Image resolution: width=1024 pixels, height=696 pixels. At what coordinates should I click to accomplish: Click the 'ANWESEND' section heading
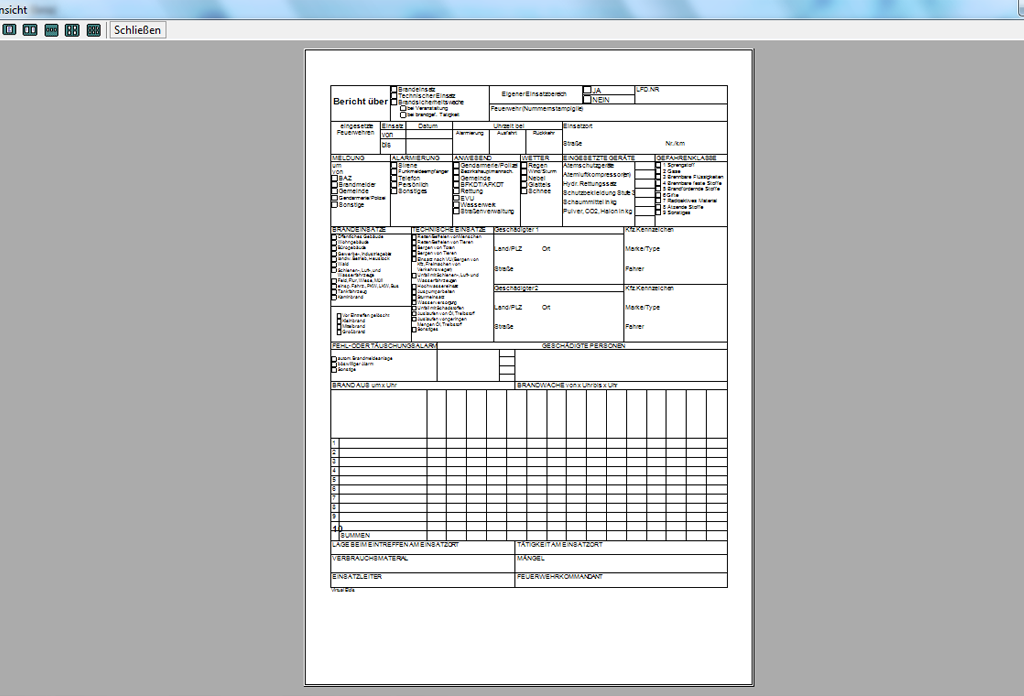pyautogui.click(x=473, y=158)
